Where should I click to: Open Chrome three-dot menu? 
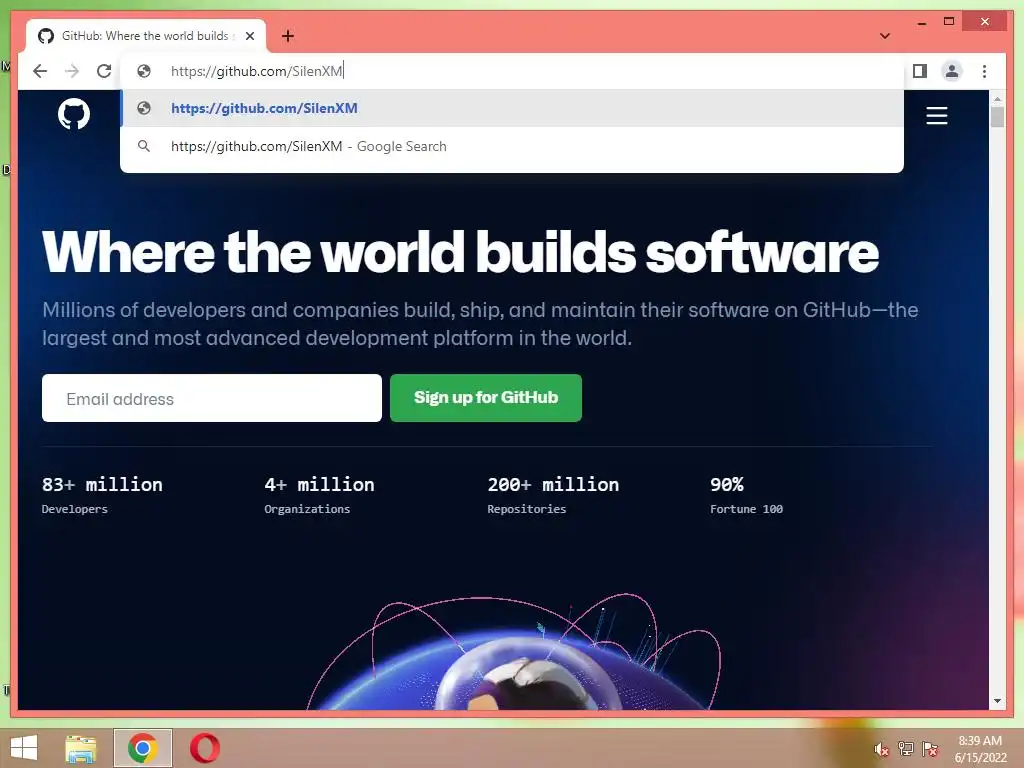[x=984, y=71]
